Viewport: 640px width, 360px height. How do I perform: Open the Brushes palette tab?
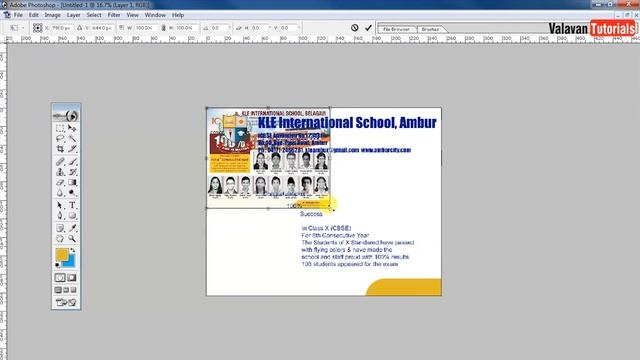430,29
